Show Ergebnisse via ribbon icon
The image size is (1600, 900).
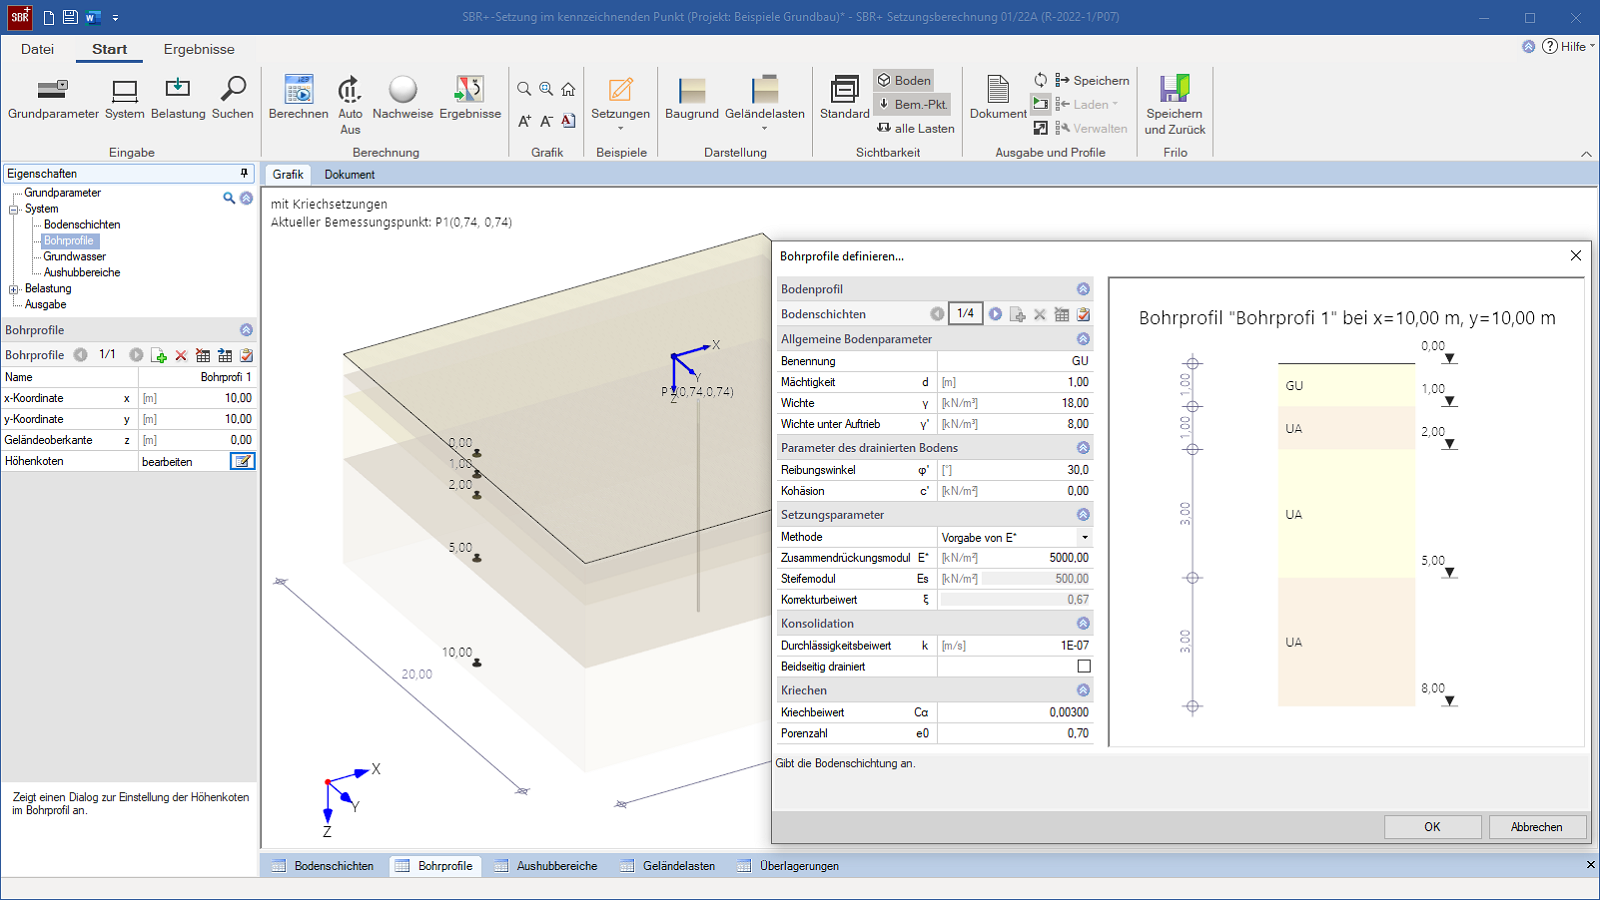[470, 98]
